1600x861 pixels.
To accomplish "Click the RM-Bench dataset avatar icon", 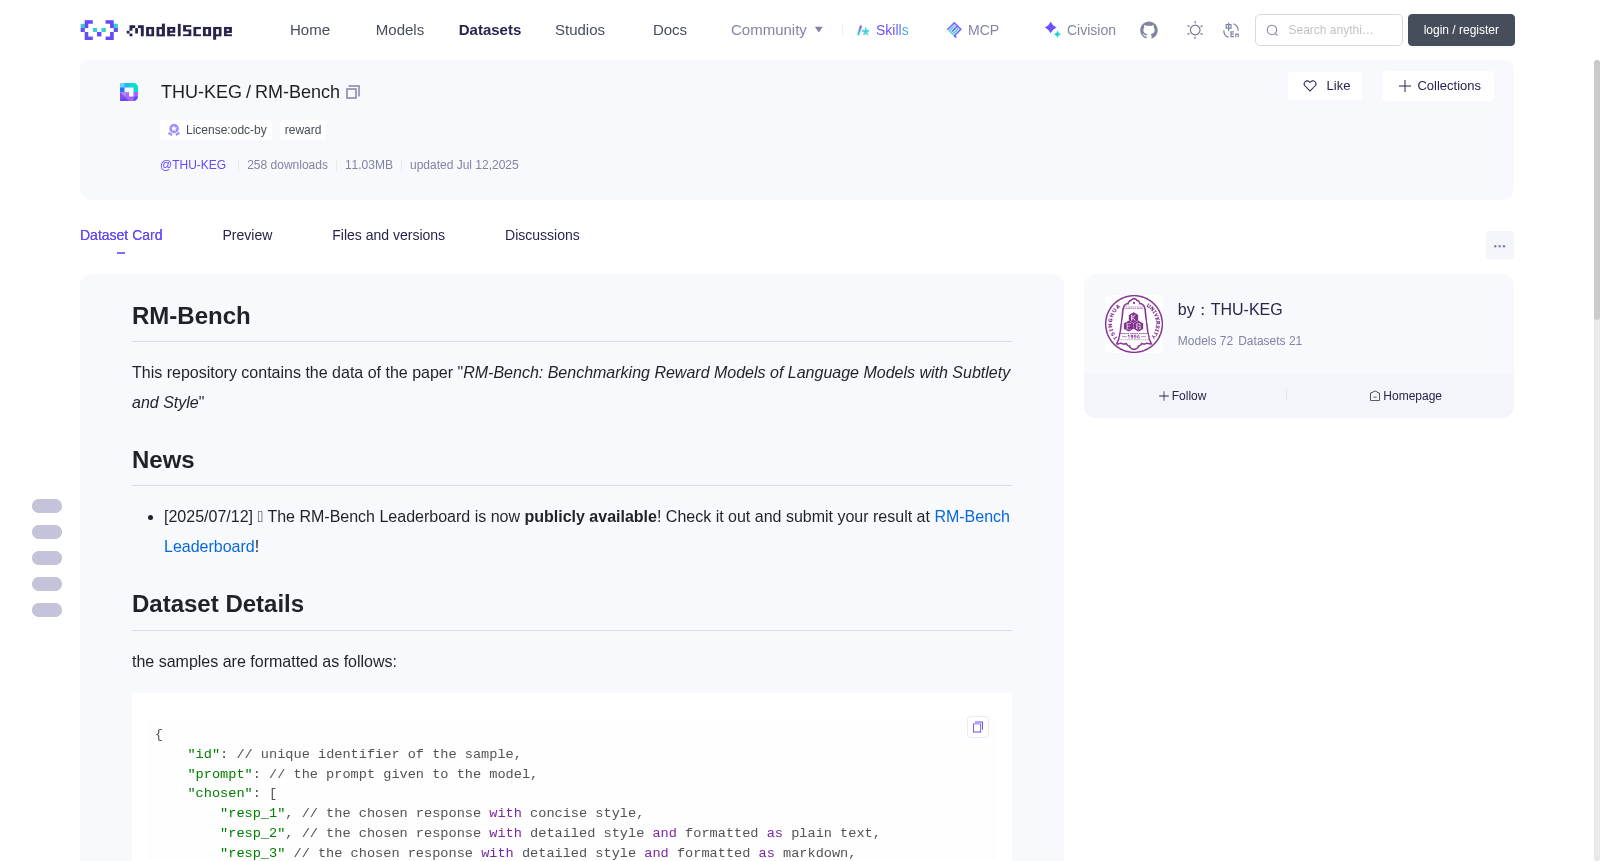I will point(129,92).
